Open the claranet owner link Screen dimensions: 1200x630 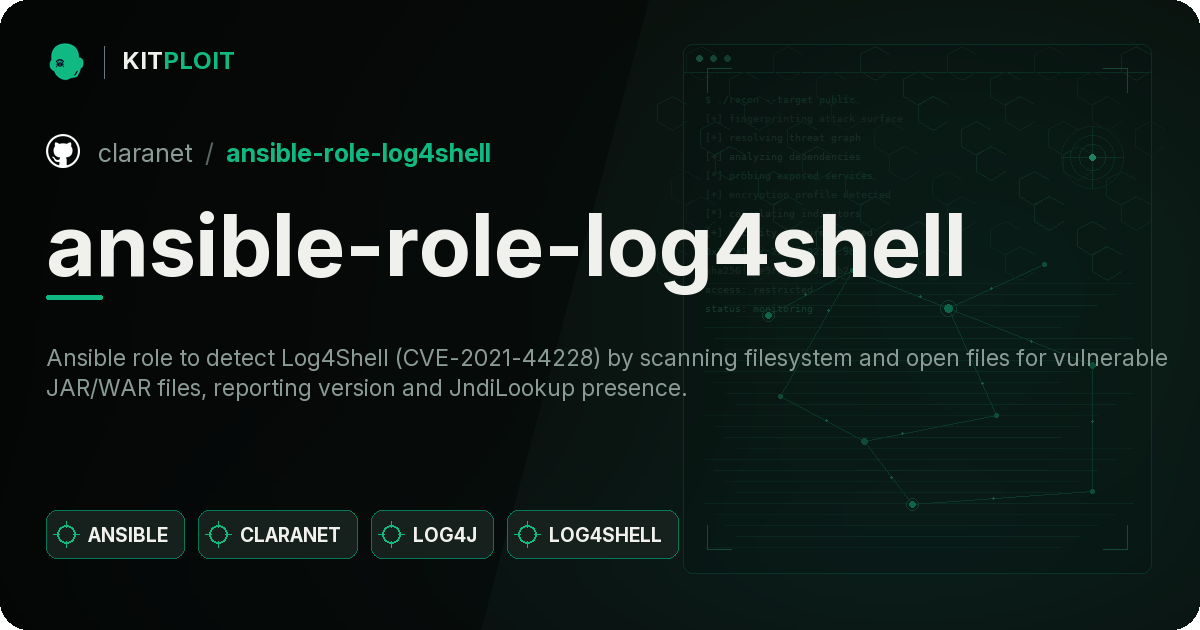tap(145, 153)
